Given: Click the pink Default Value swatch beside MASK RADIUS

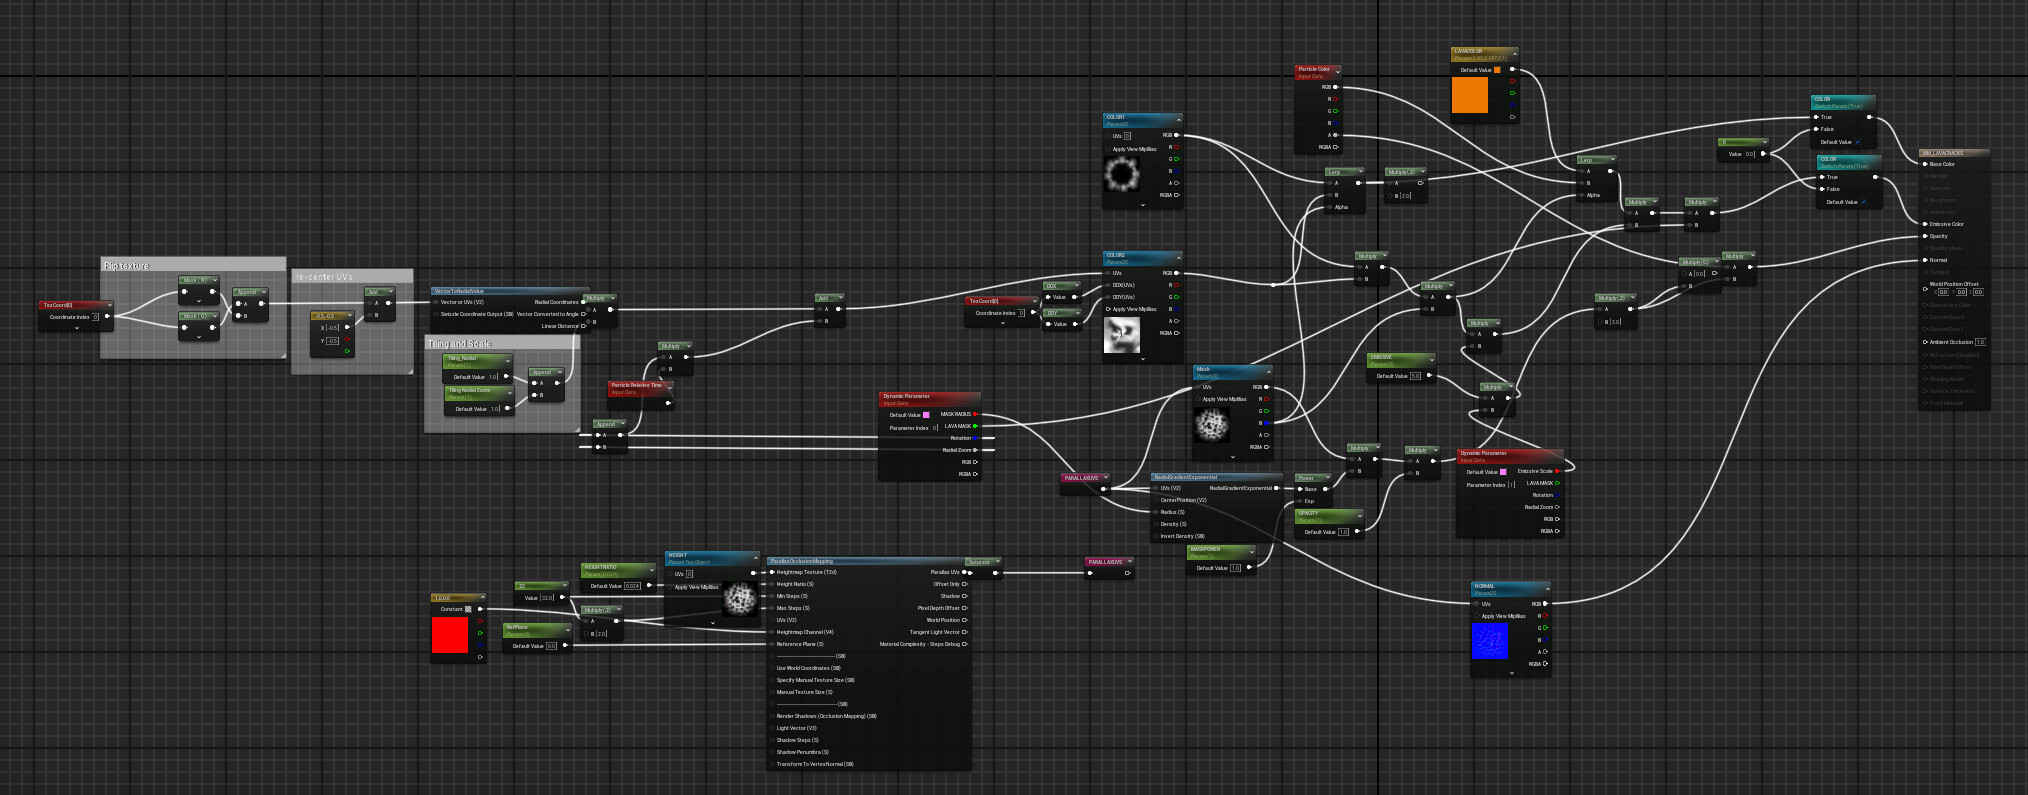Looking at the screenshot, I should click(926, 415).
